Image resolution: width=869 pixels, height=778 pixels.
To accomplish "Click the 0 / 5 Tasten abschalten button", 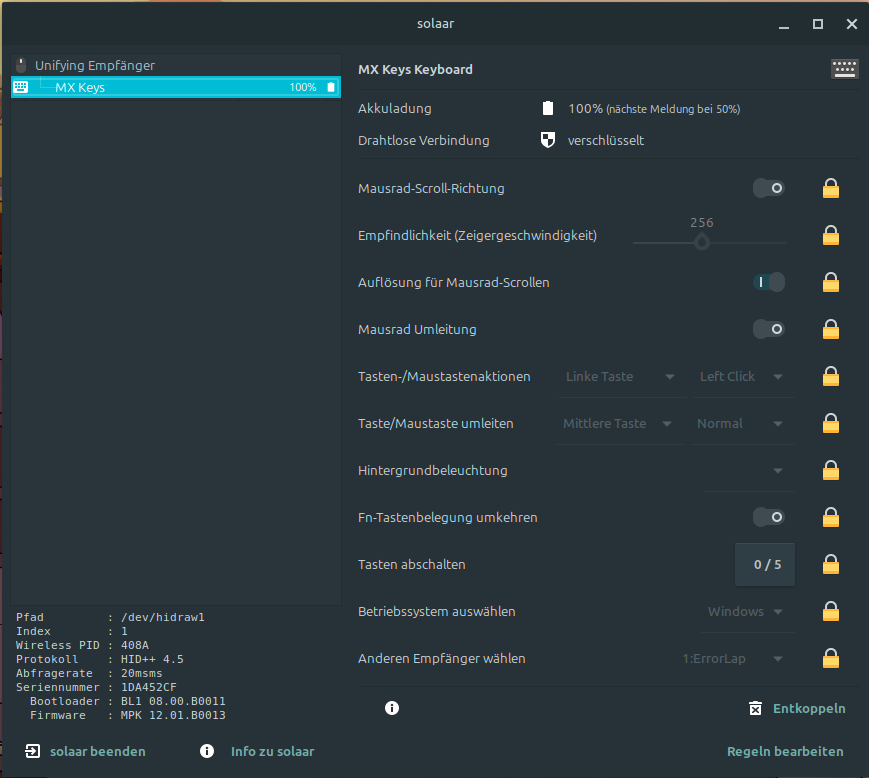I will (765, 565).
